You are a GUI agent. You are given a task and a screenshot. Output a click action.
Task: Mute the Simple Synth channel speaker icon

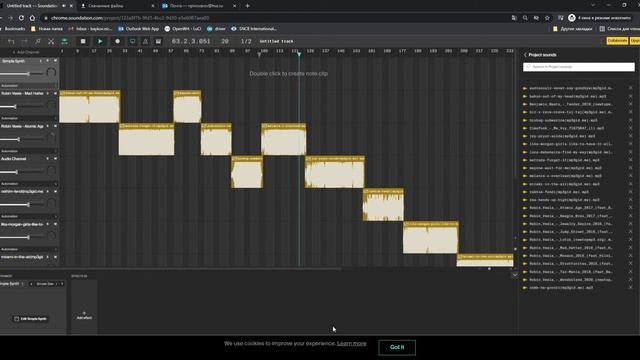[56, 61]
